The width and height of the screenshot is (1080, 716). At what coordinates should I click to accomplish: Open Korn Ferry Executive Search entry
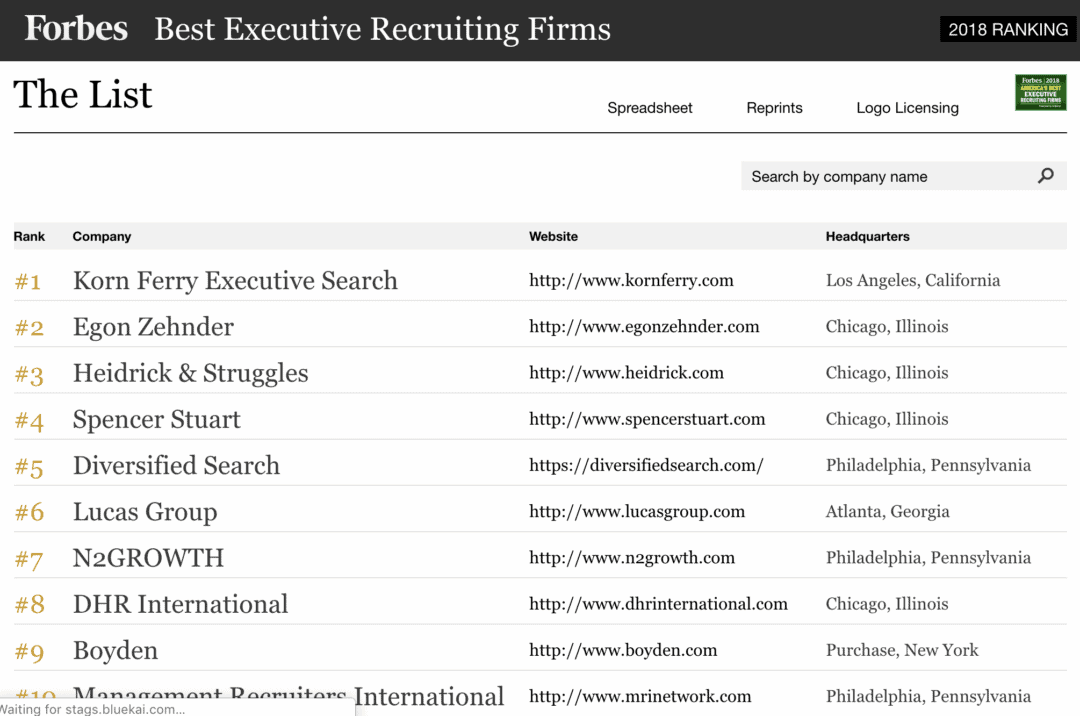pos(235,280)
